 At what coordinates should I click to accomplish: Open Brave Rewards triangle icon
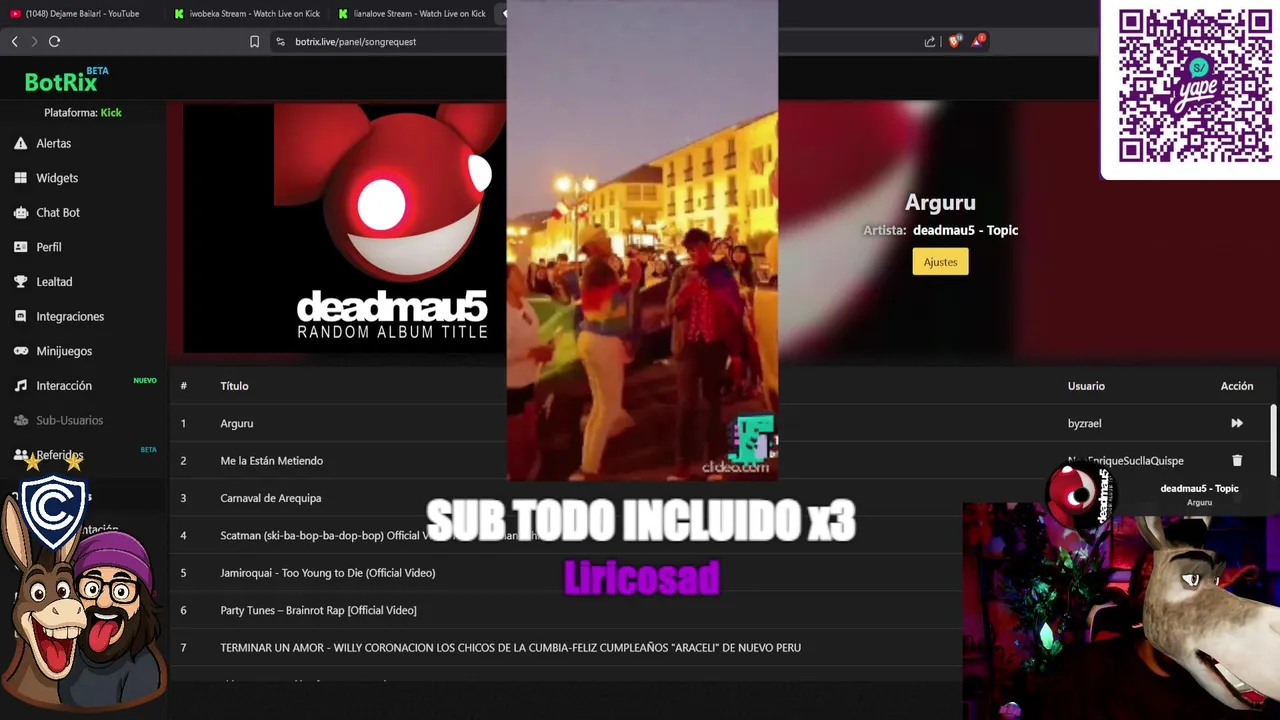(x=977, y=41)
